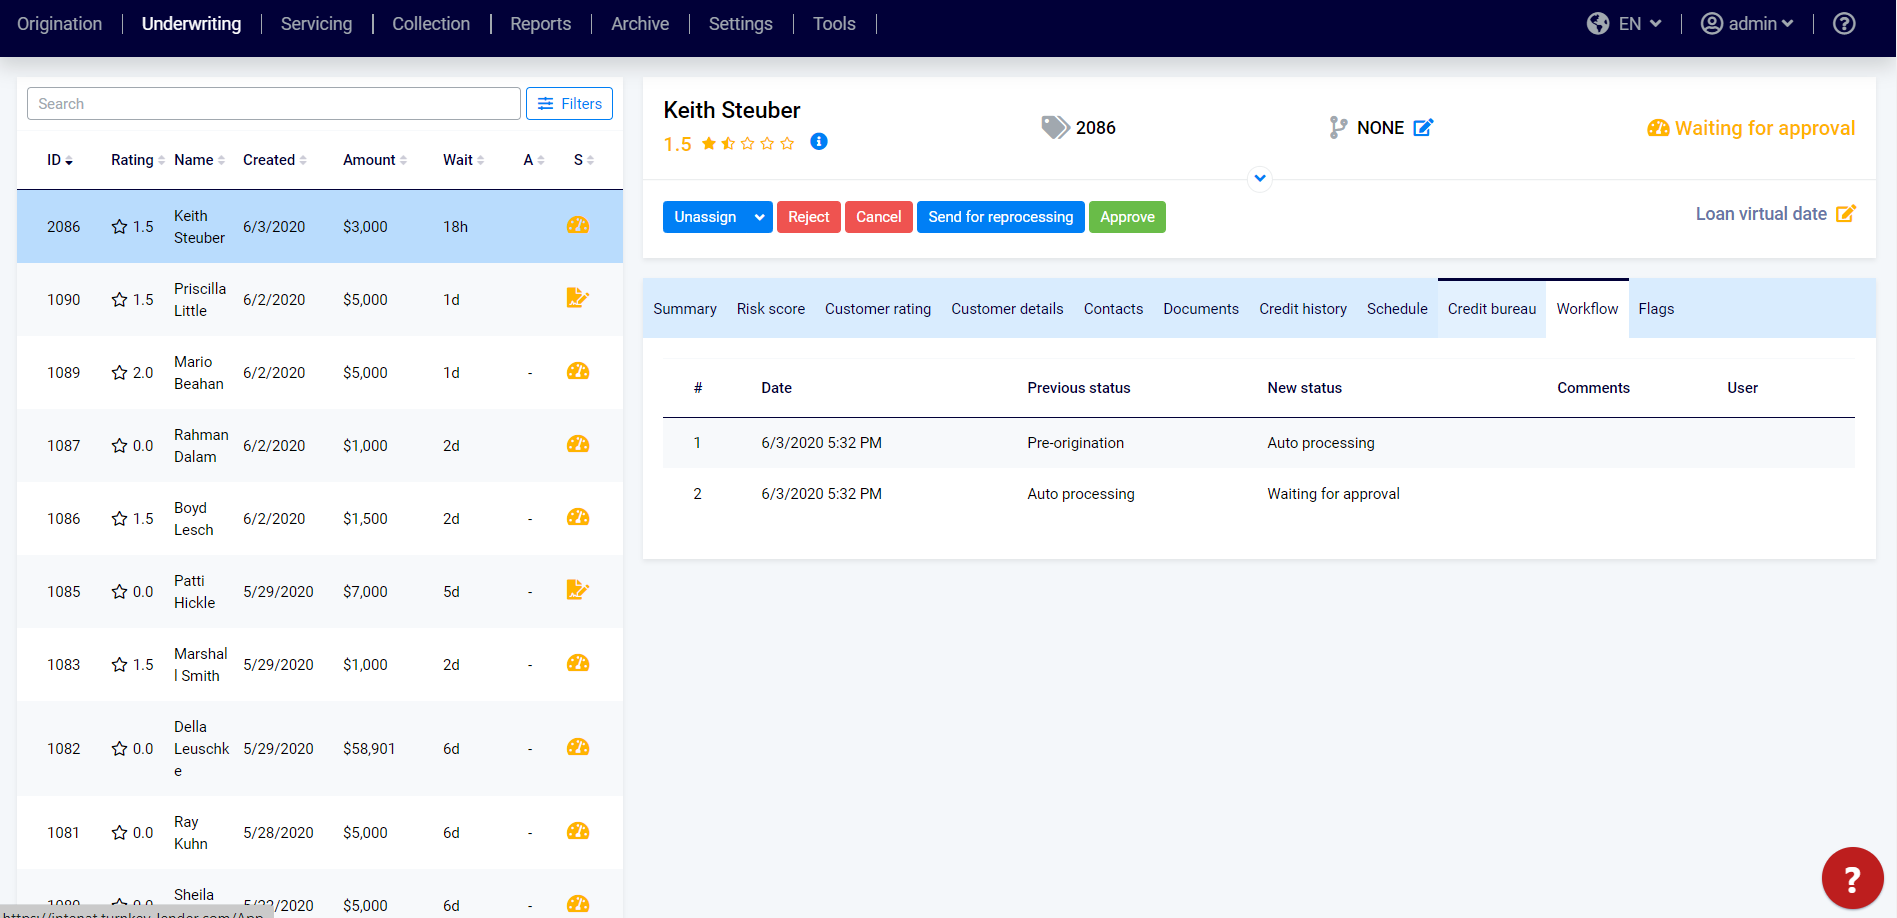Image resolution: width=1897 pixels, height=918 pixels.
Task: Click status icon for Rahman Dalam row
Action: pos(578,444)
